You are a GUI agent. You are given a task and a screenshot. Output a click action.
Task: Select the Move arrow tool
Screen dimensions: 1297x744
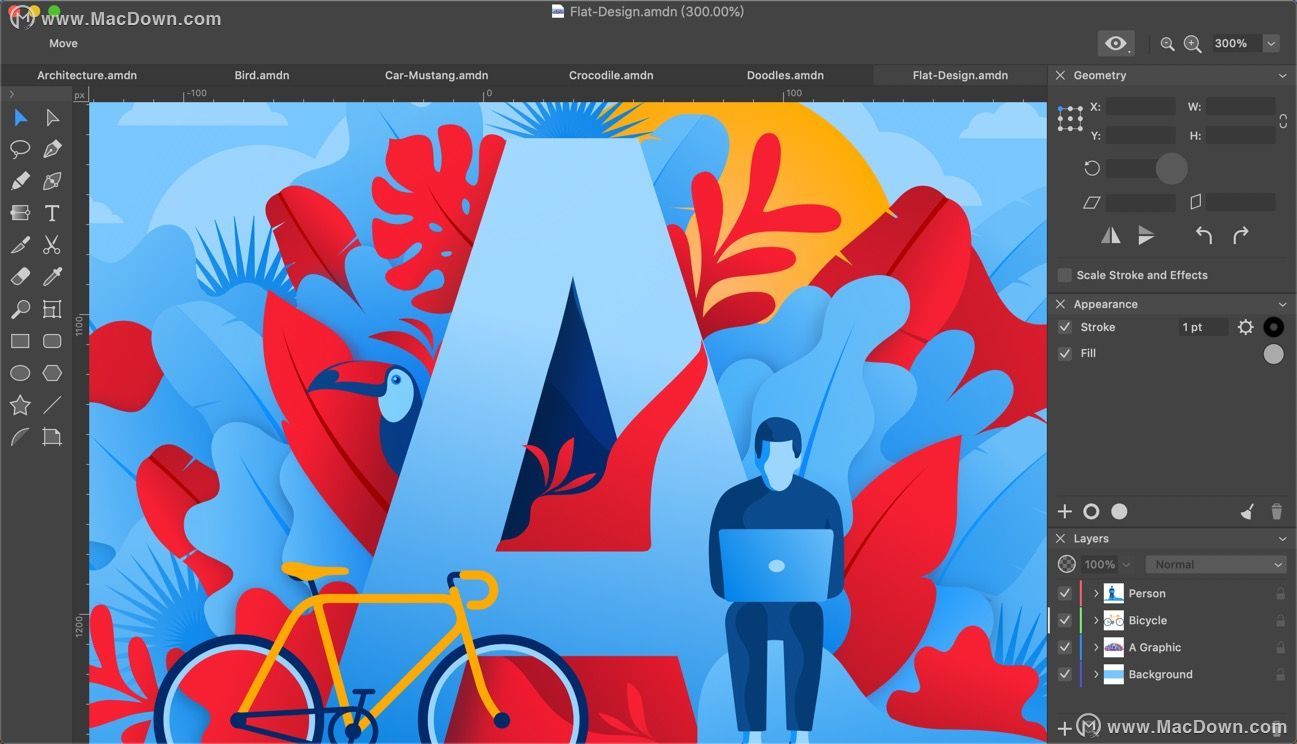pyautogui.click(x=20, y=118)
